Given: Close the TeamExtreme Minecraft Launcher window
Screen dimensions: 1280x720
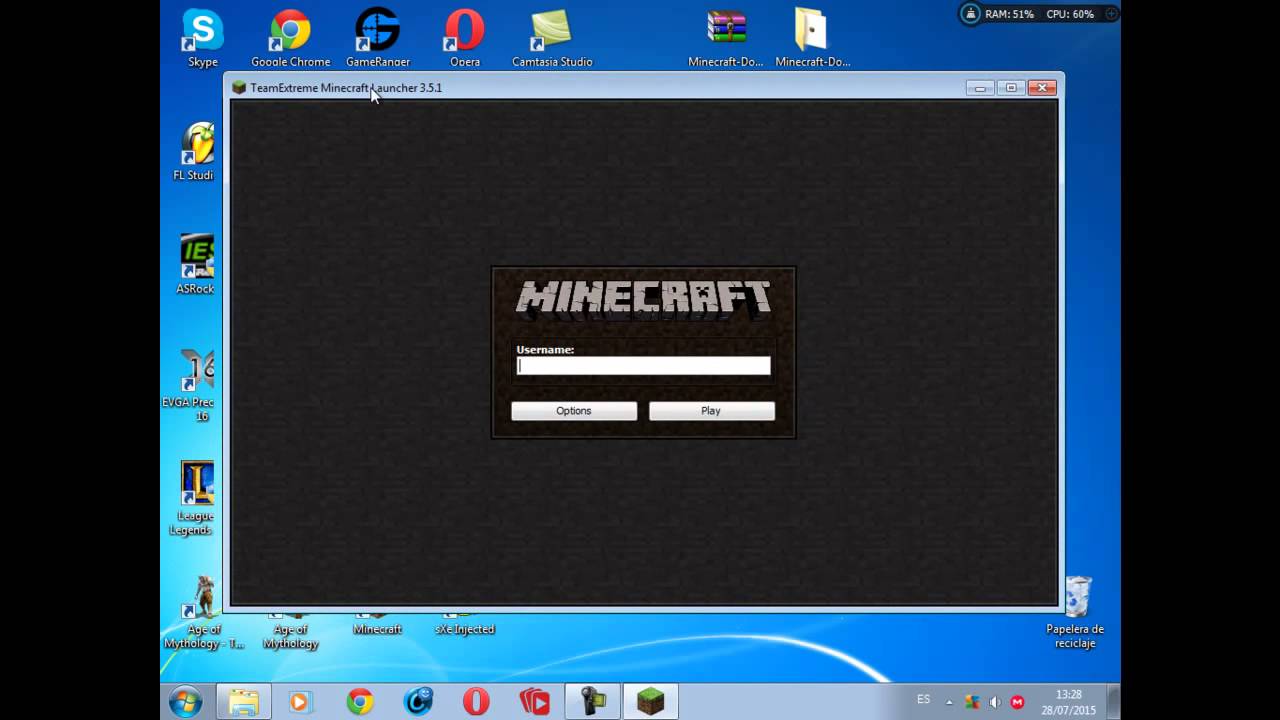Looking at the screenshot, I should point(1042,88).
